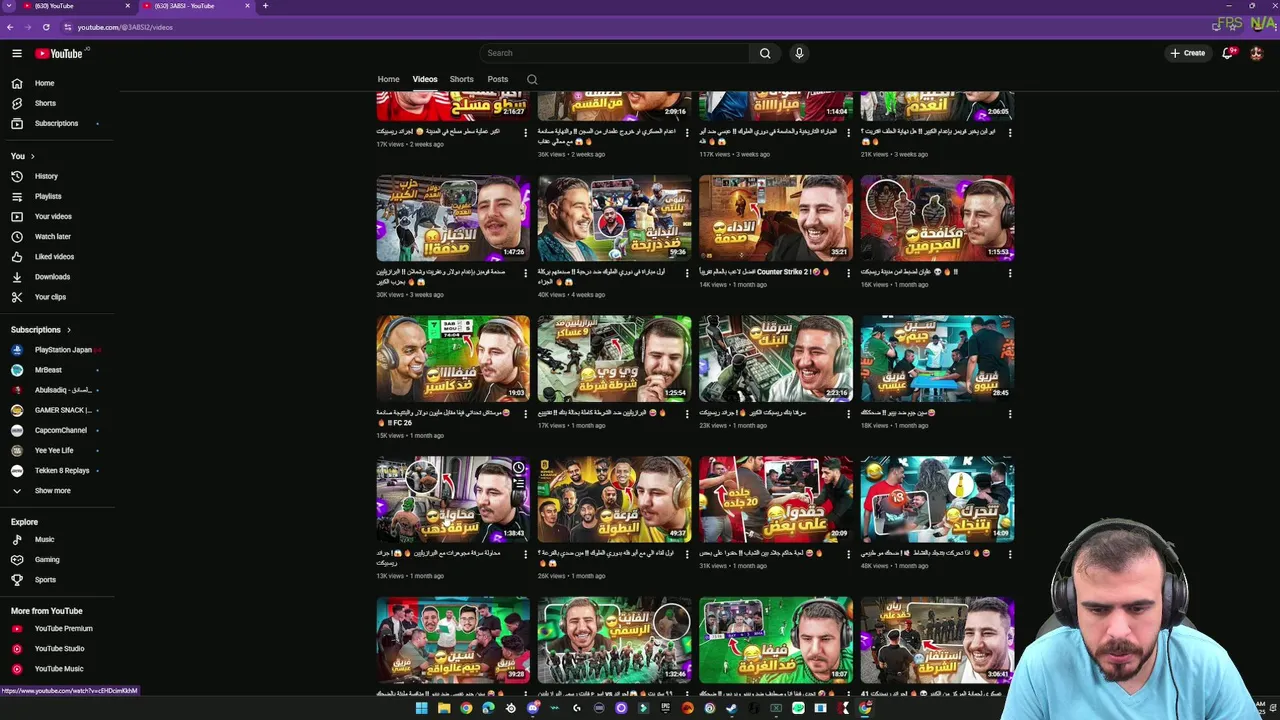Open the Subscriptions page from the sidebar
Viewport: 1280px width, 720px height.
coord(57,123)
